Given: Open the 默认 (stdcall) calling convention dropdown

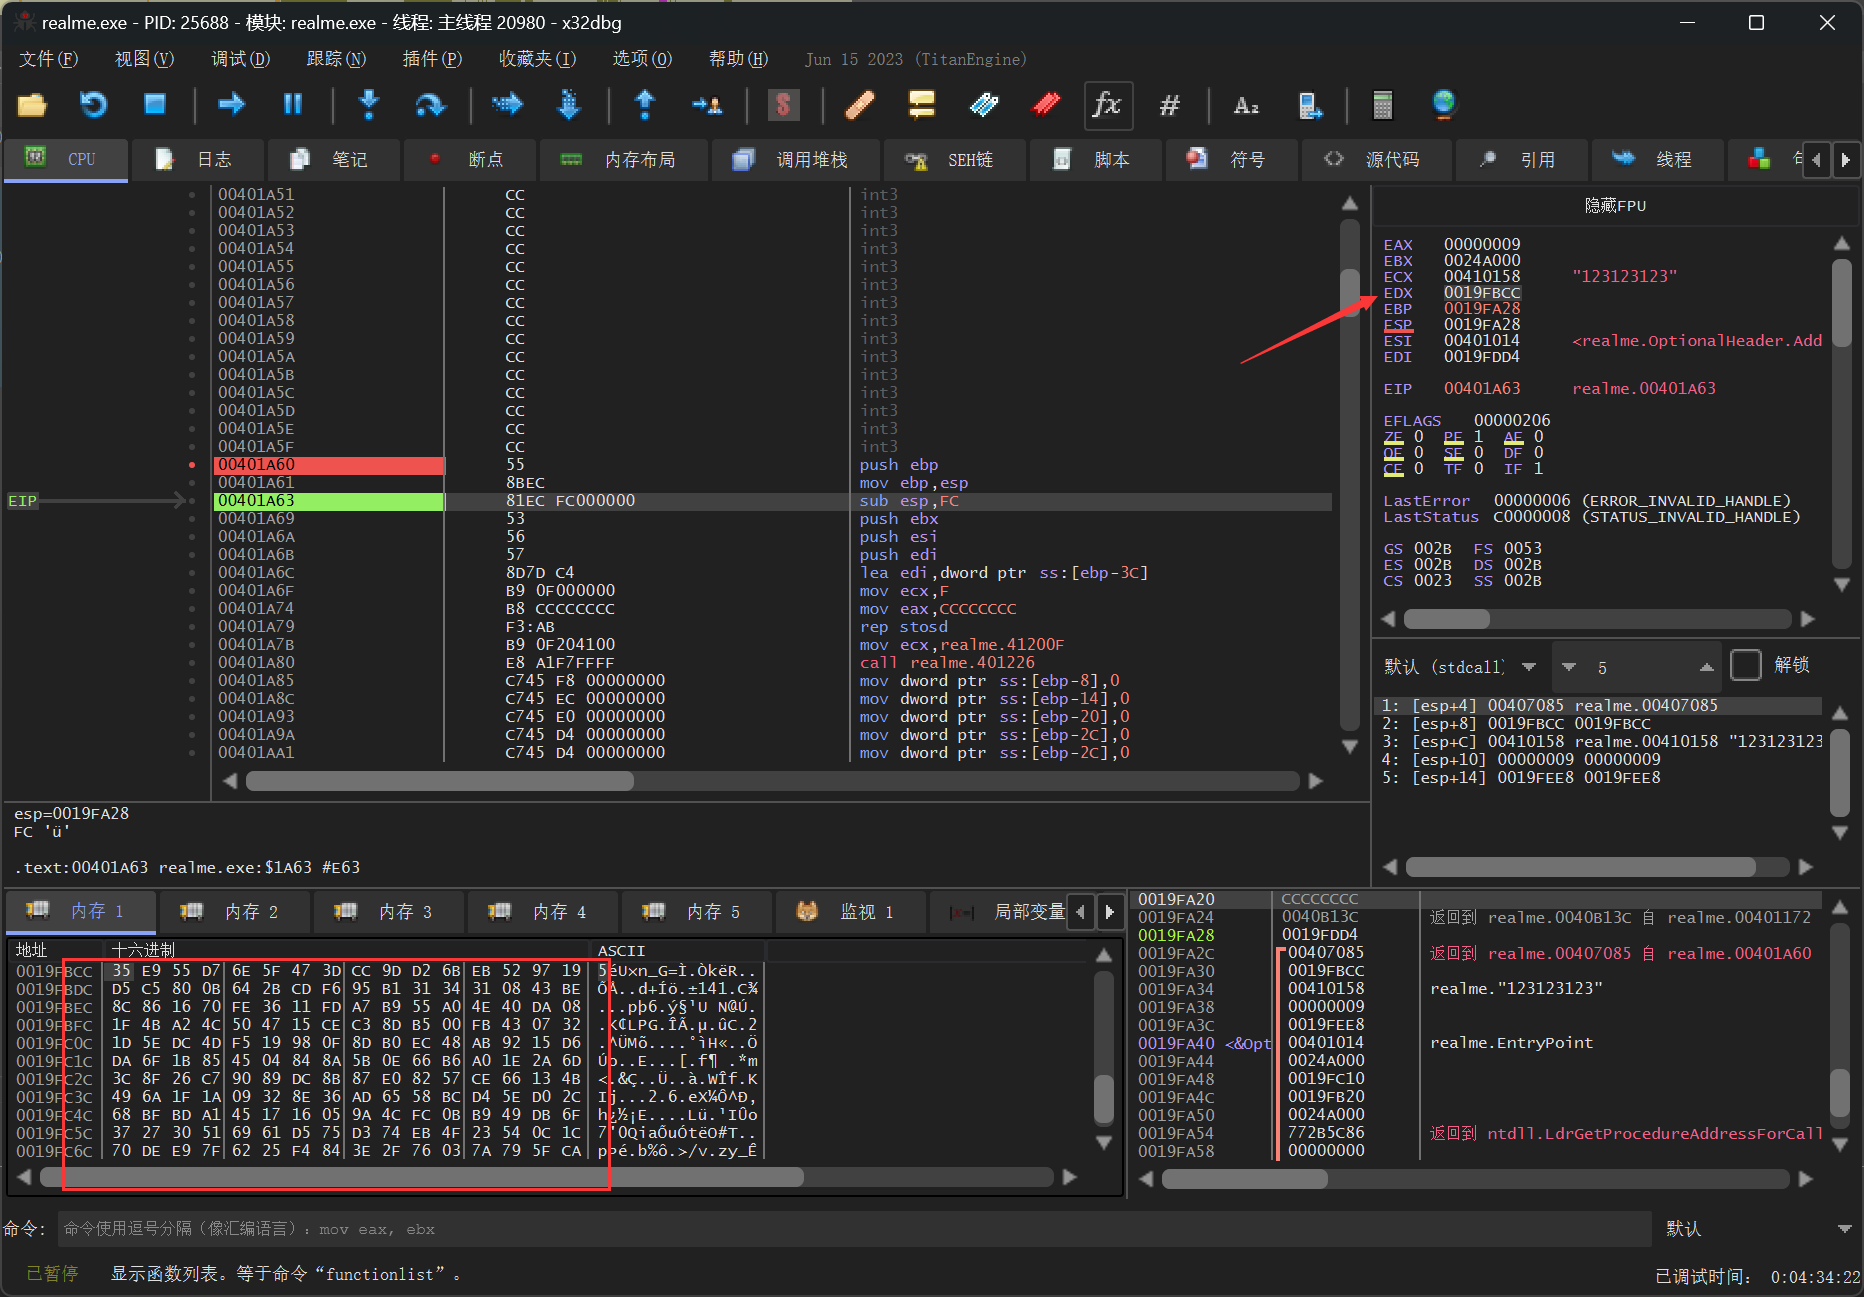Looking at the screenshot, I should point(1461,667).
